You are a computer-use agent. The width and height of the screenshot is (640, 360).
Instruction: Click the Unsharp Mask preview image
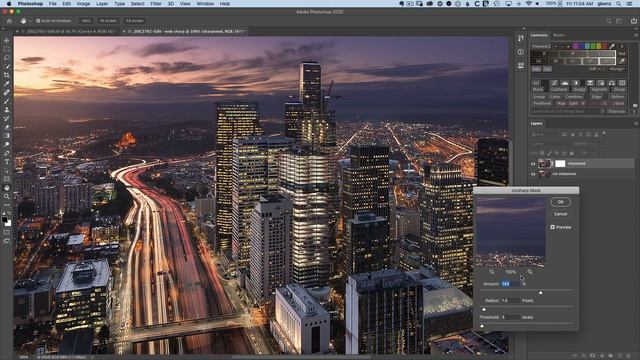(511, 232)
